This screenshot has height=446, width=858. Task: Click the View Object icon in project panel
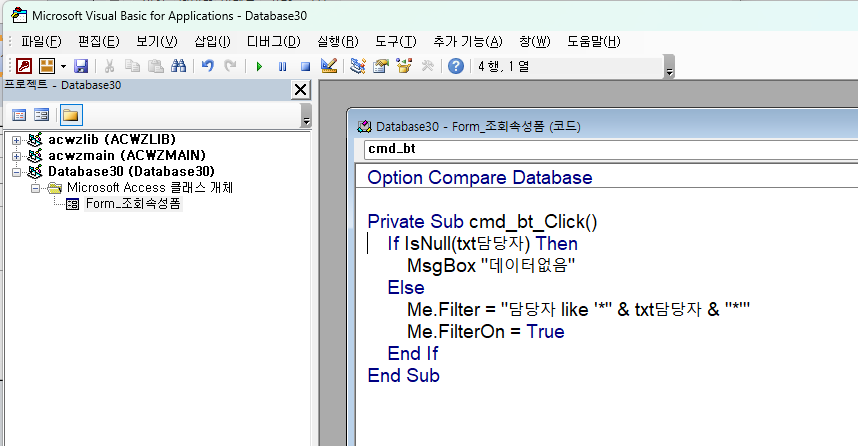(42, 115)
